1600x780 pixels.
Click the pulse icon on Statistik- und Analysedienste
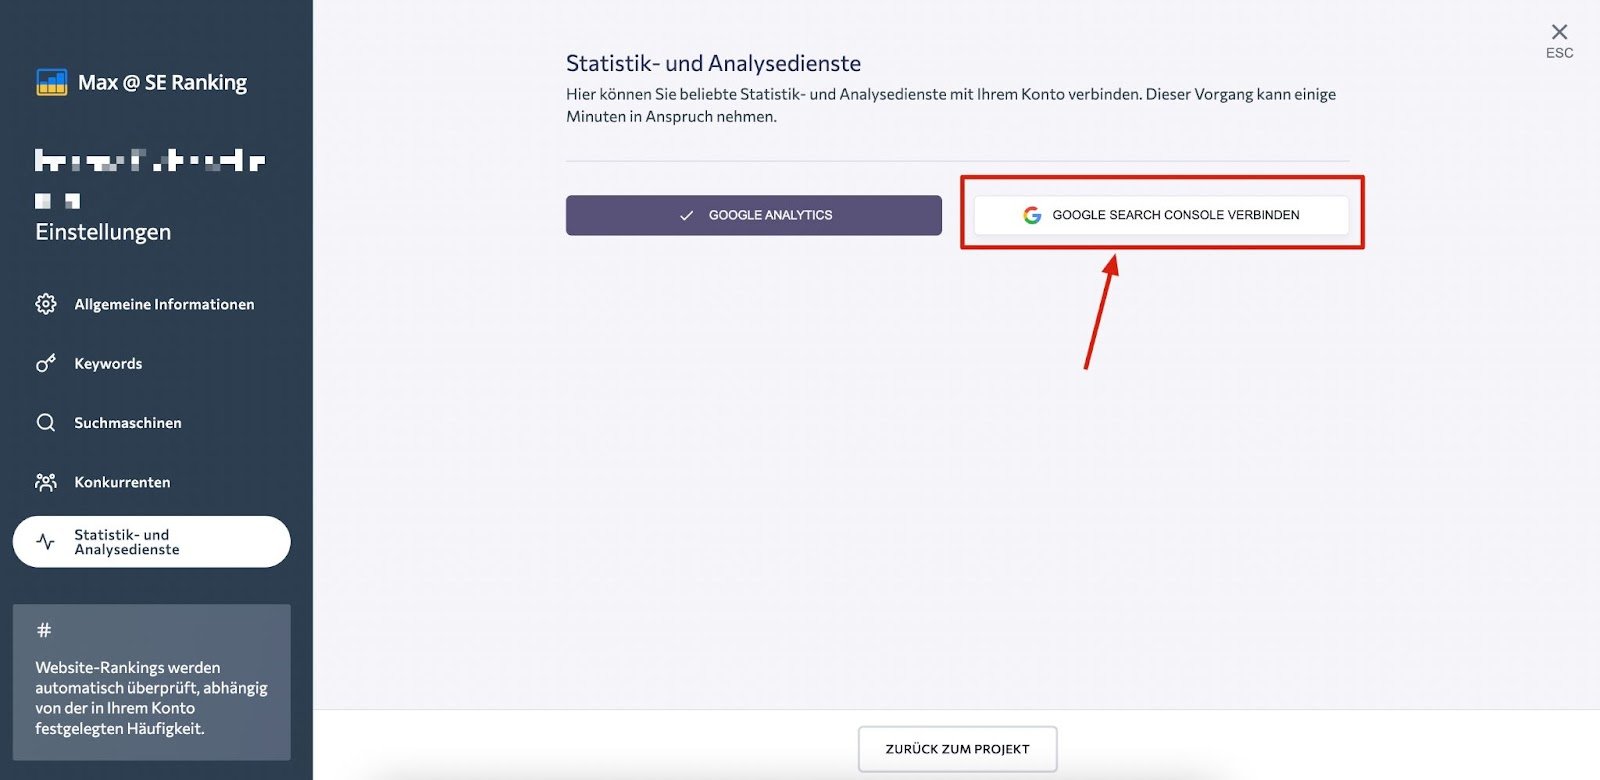tap(46, 542)
